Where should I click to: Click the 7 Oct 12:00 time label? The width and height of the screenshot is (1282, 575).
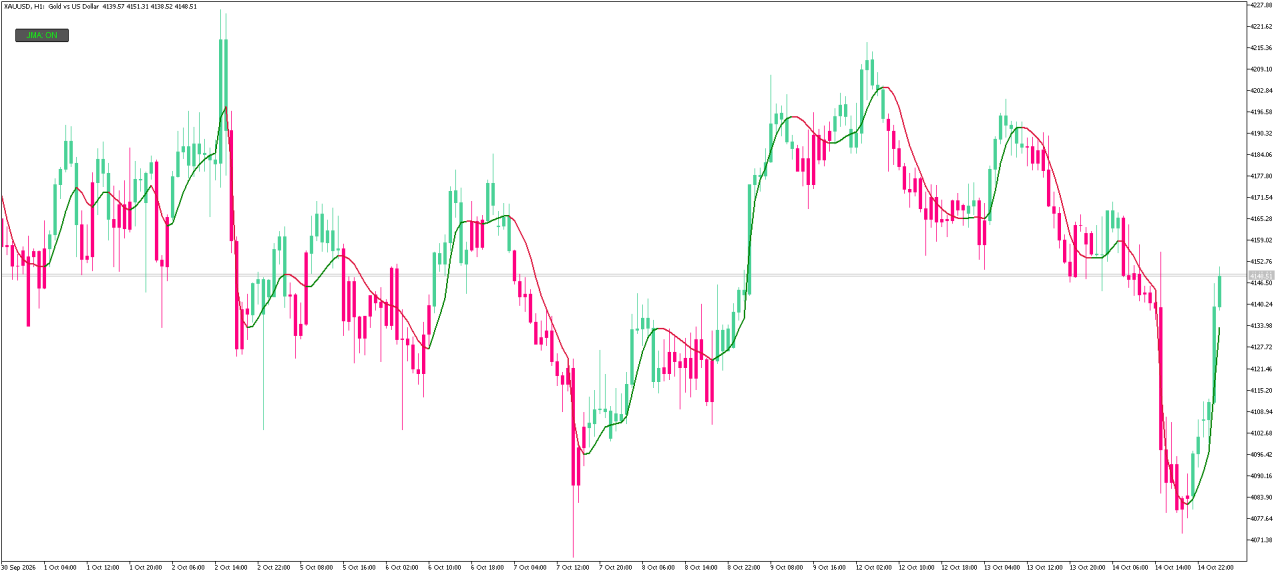point(574,567)
